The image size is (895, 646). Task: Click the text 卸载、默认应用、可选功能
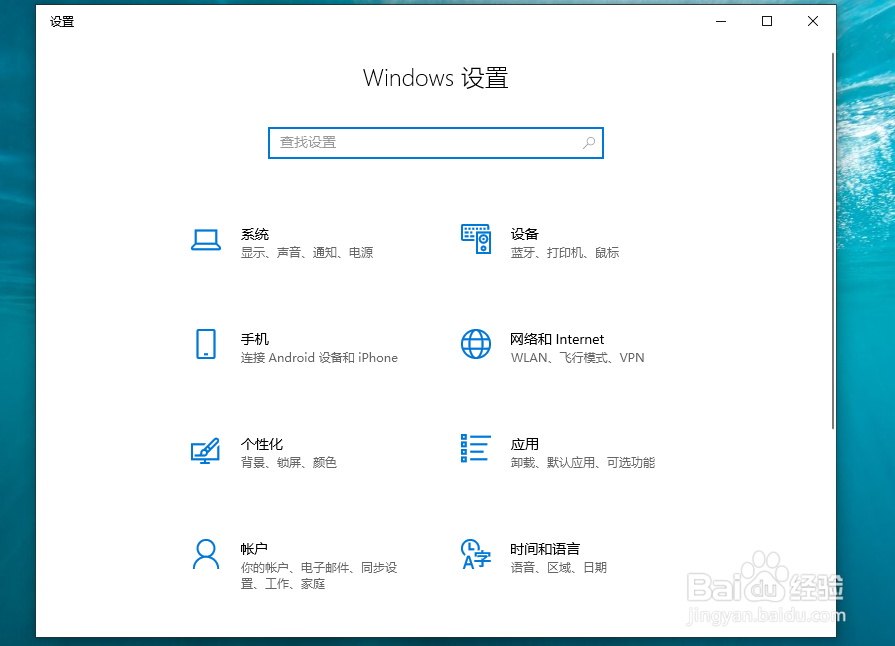[x=583, y=463]
